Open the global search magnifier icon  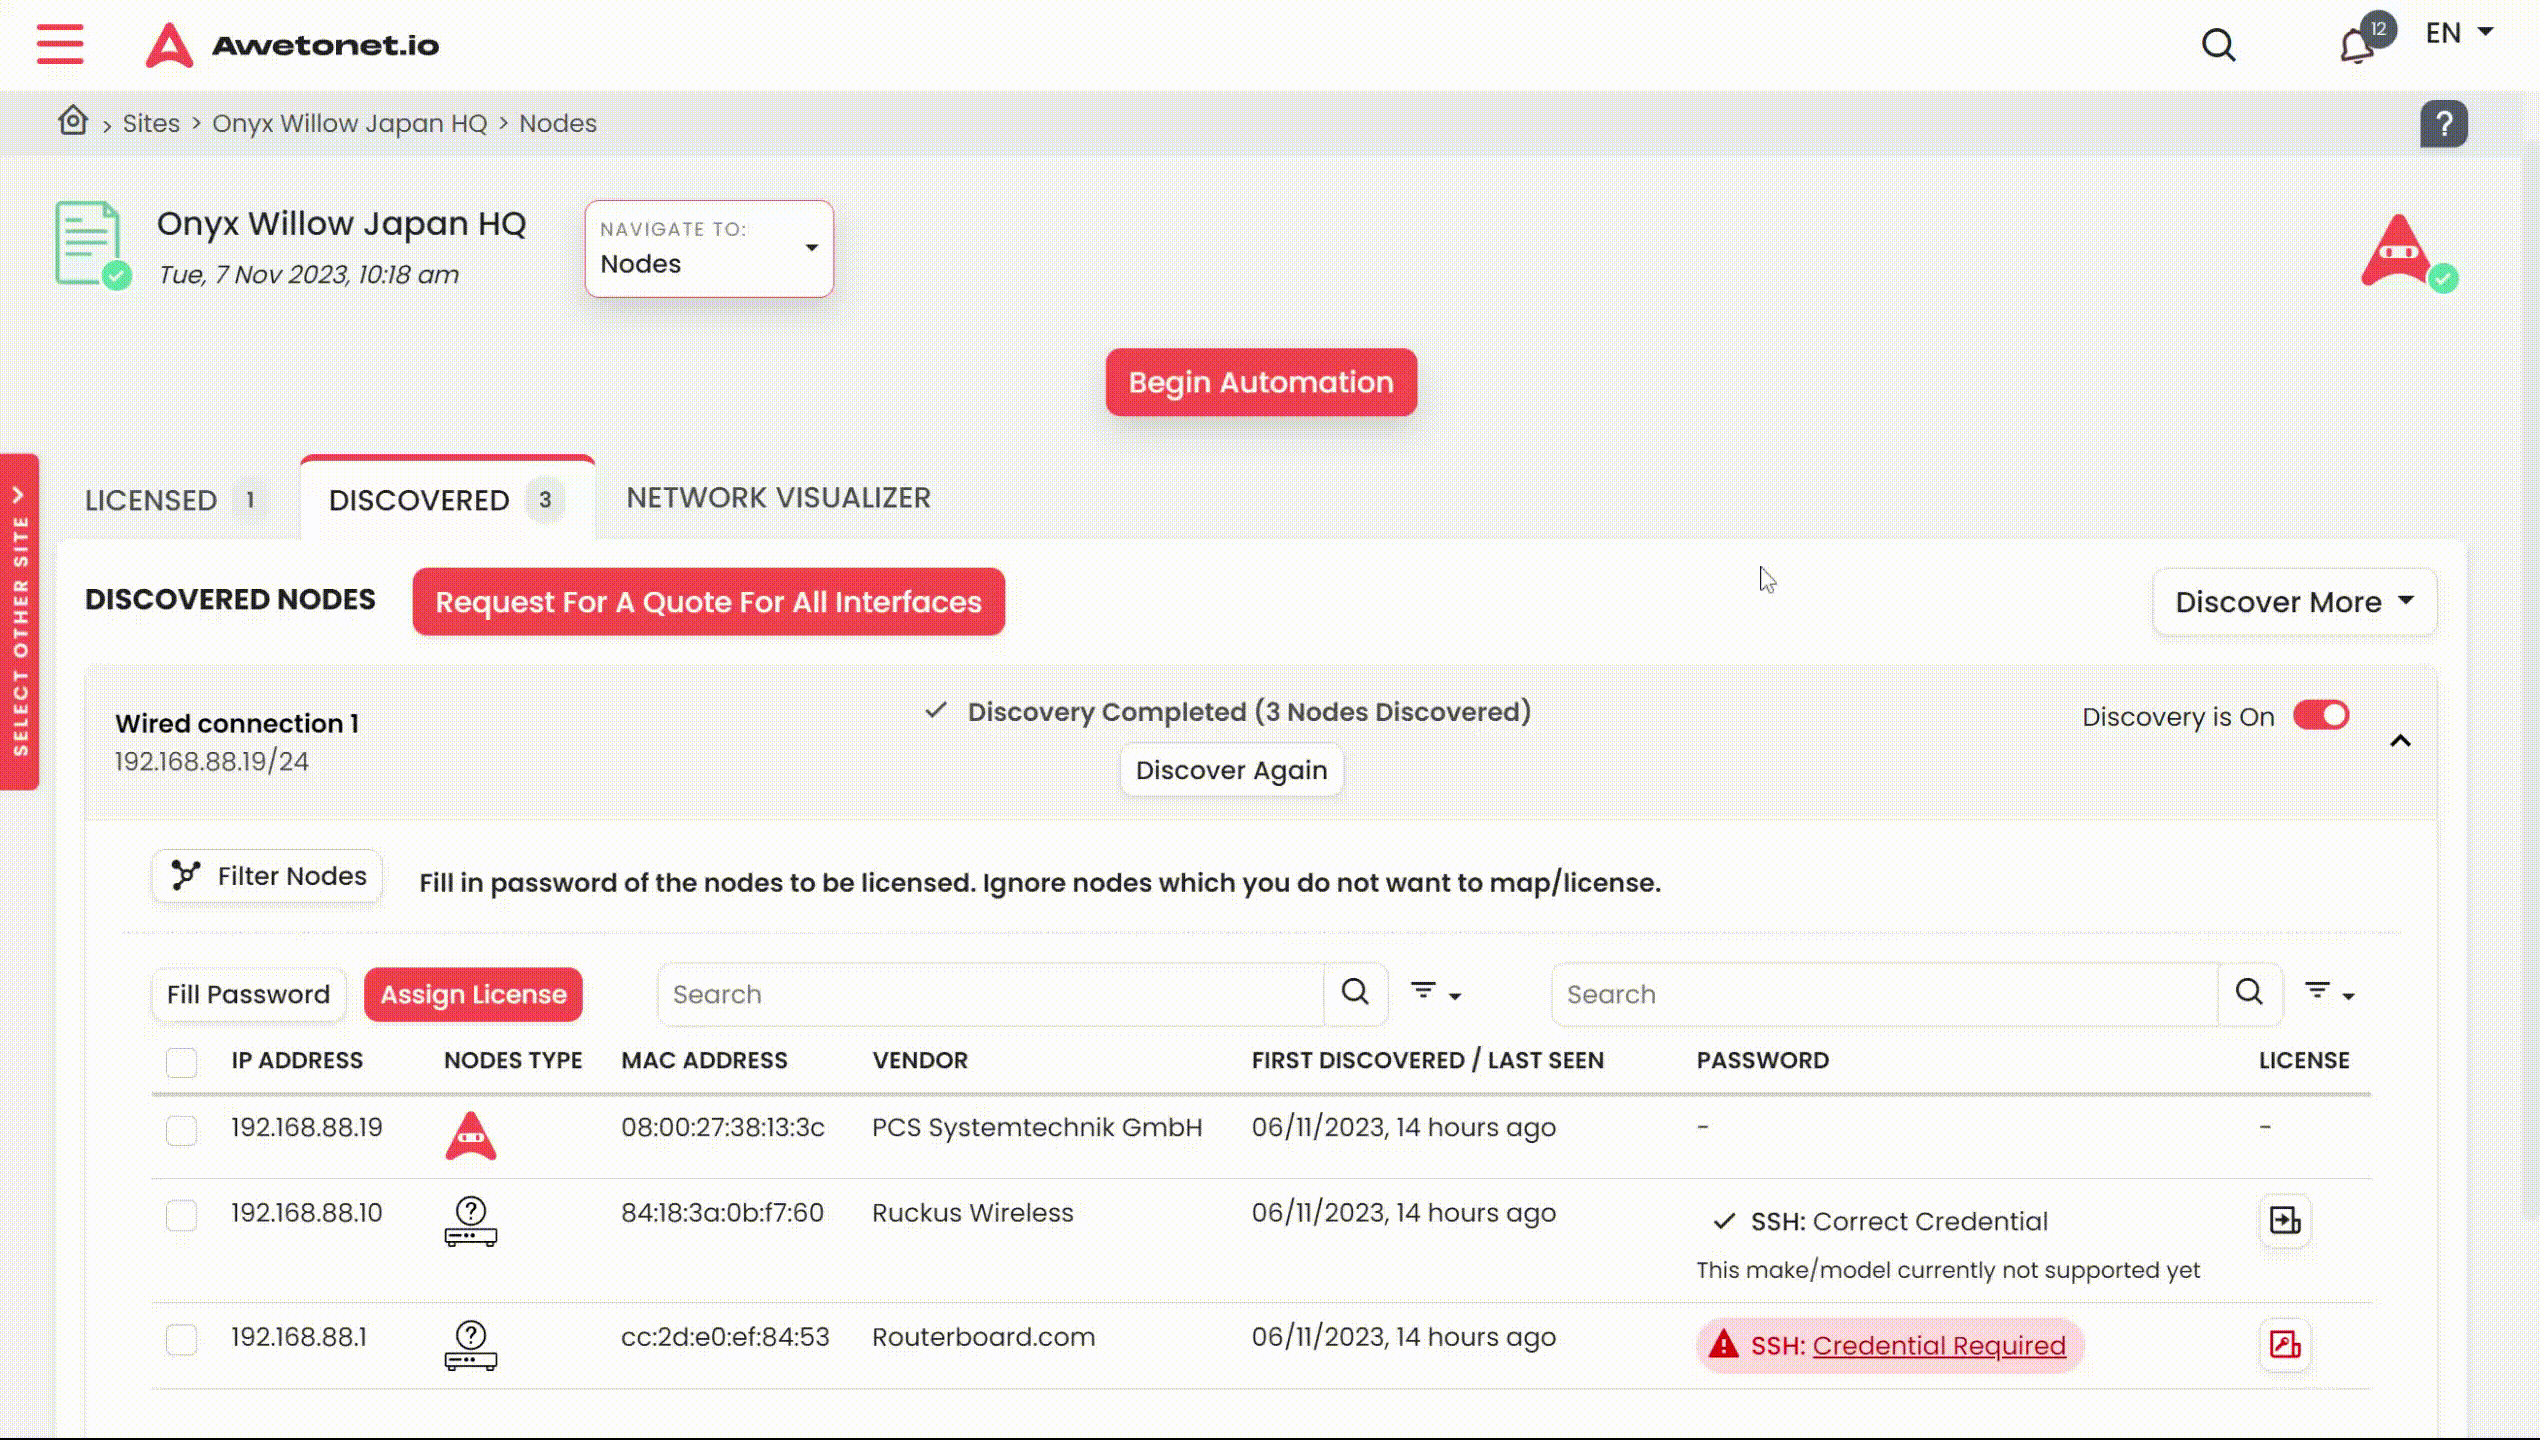(x=2219, y=45)
